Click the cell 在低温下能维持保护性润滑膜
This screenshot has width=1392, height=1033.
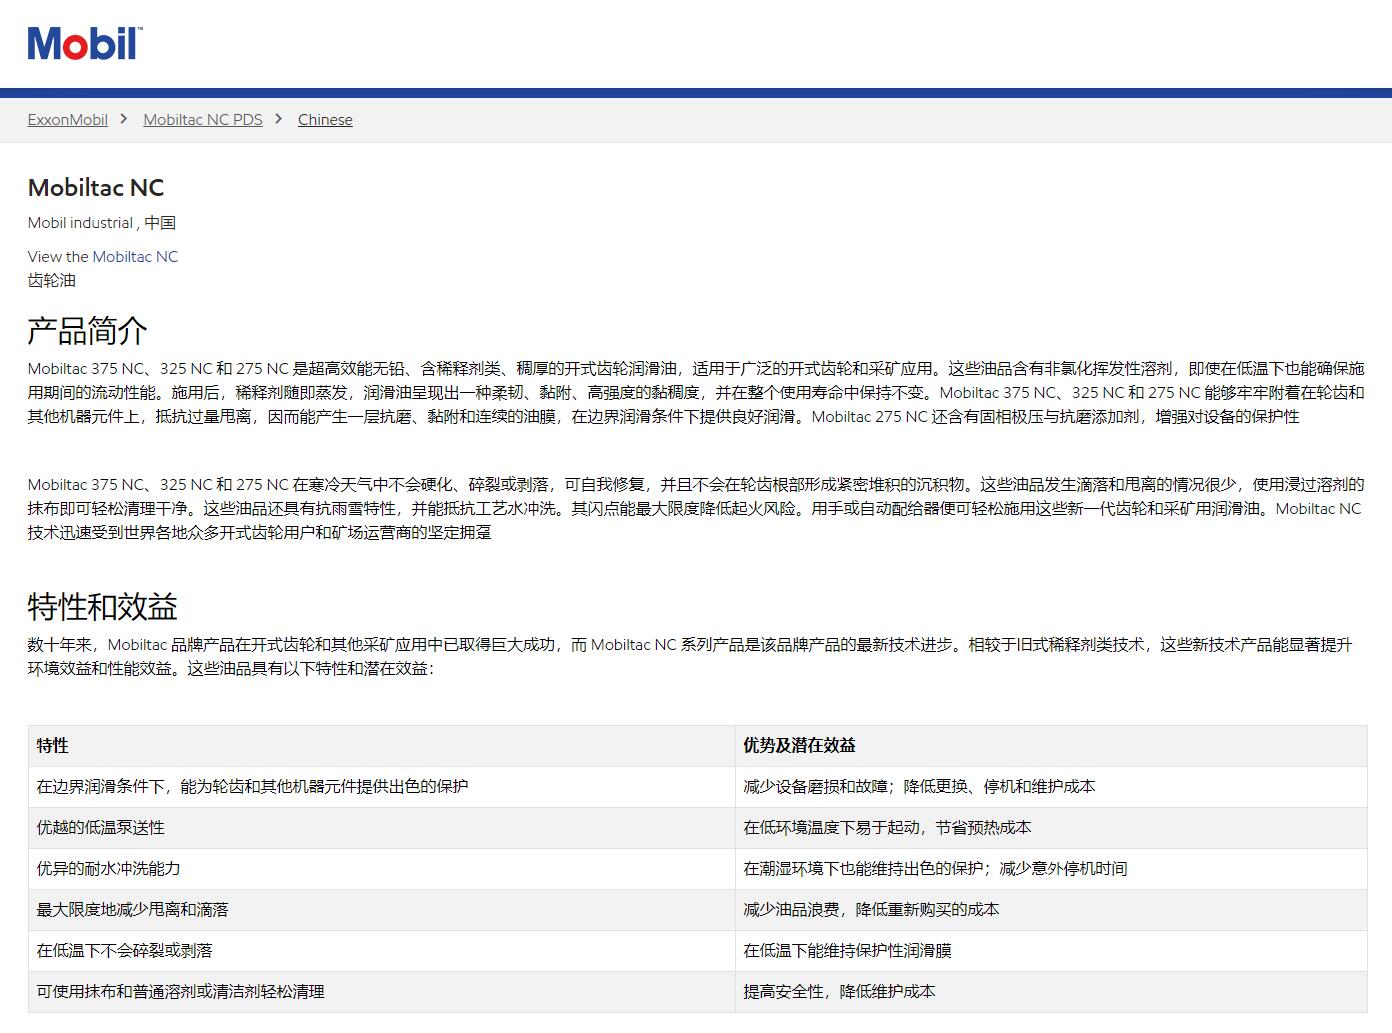[1051, 951]
